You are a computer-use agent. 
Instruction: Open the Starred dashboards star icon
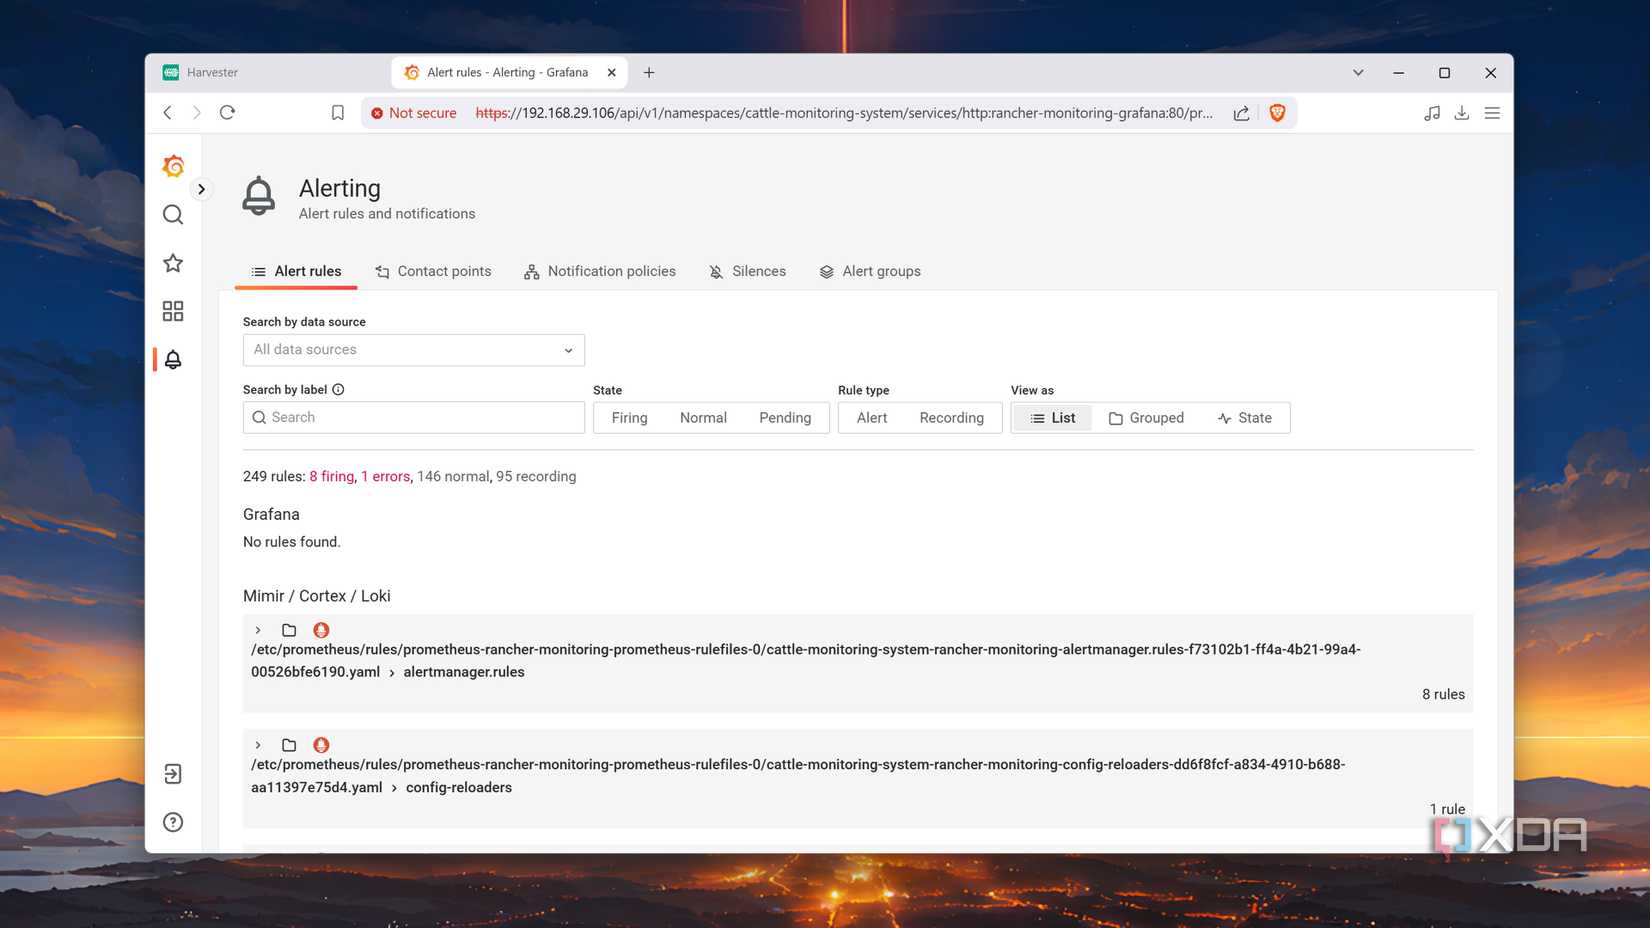click(x=173, y=263)
